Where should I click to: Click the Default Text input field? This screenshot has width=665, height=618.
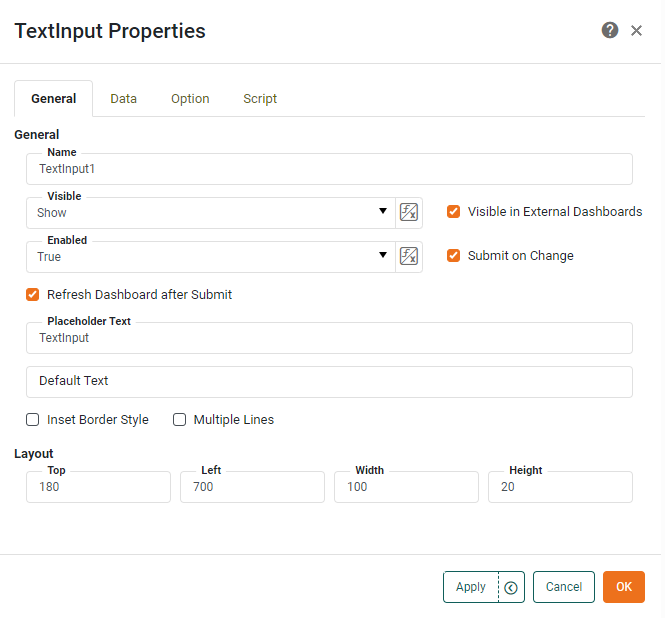point(330,382)
